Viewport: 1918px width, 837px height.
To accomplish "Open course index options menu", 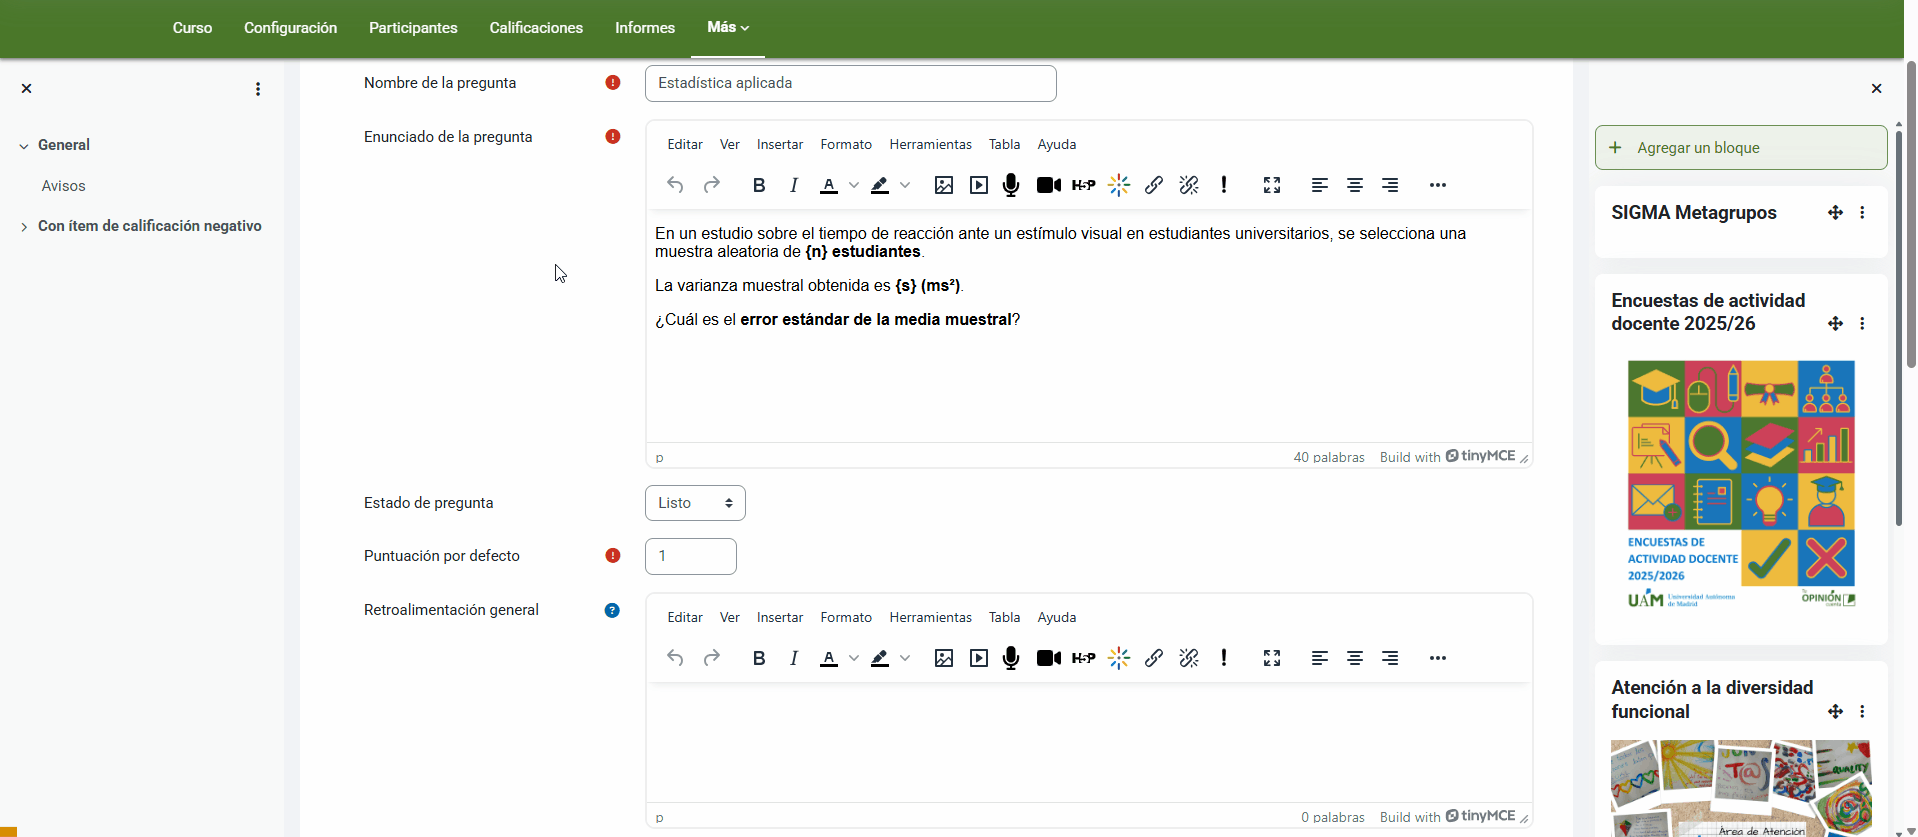I will tap(258, 89).
